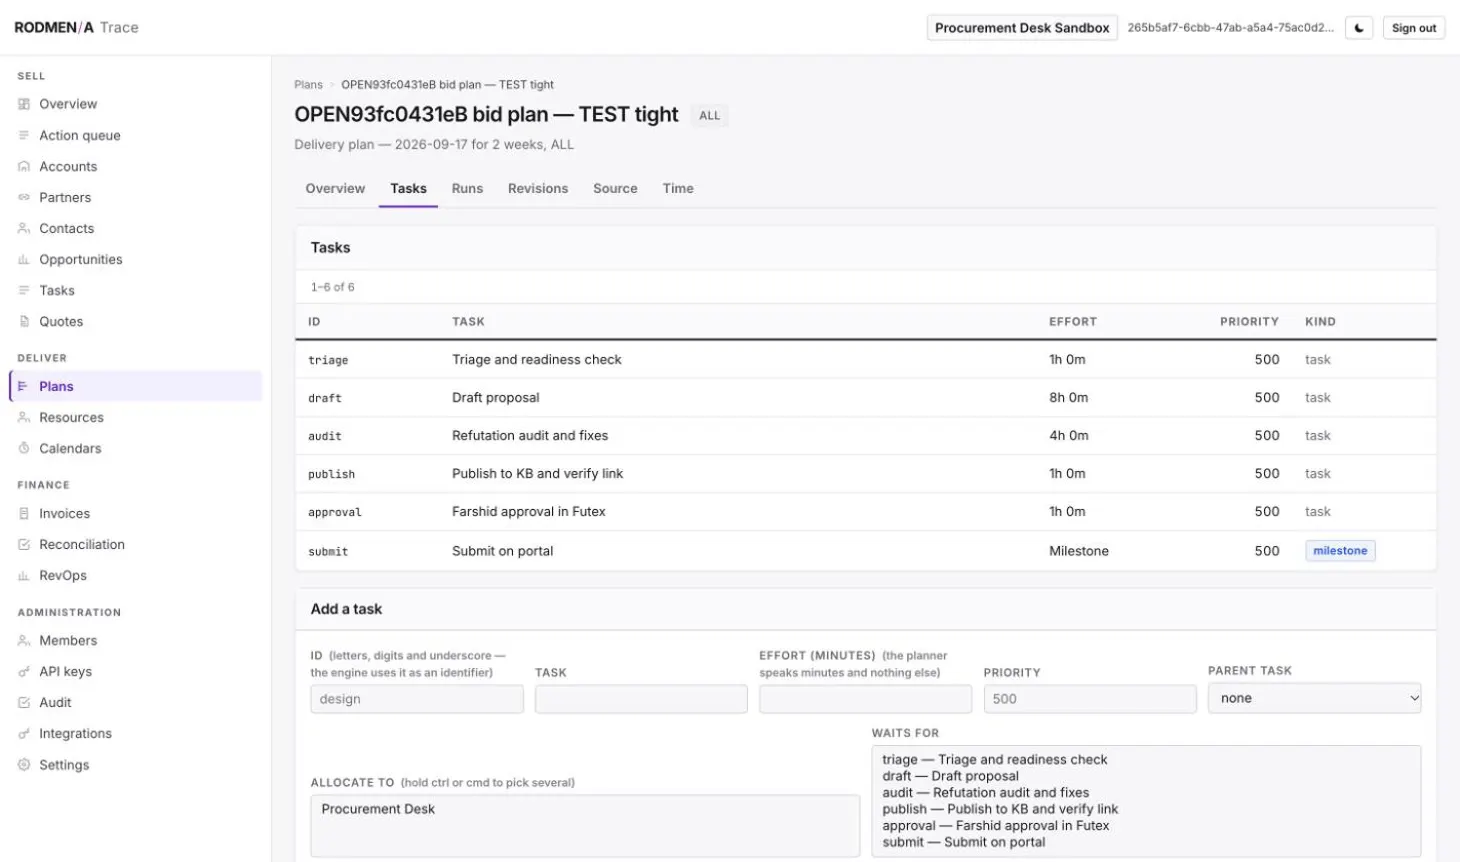Switch to the Overview tab
Image resolution: width=1460 pixels, height=862 pixels.
(x=335, y=188)
